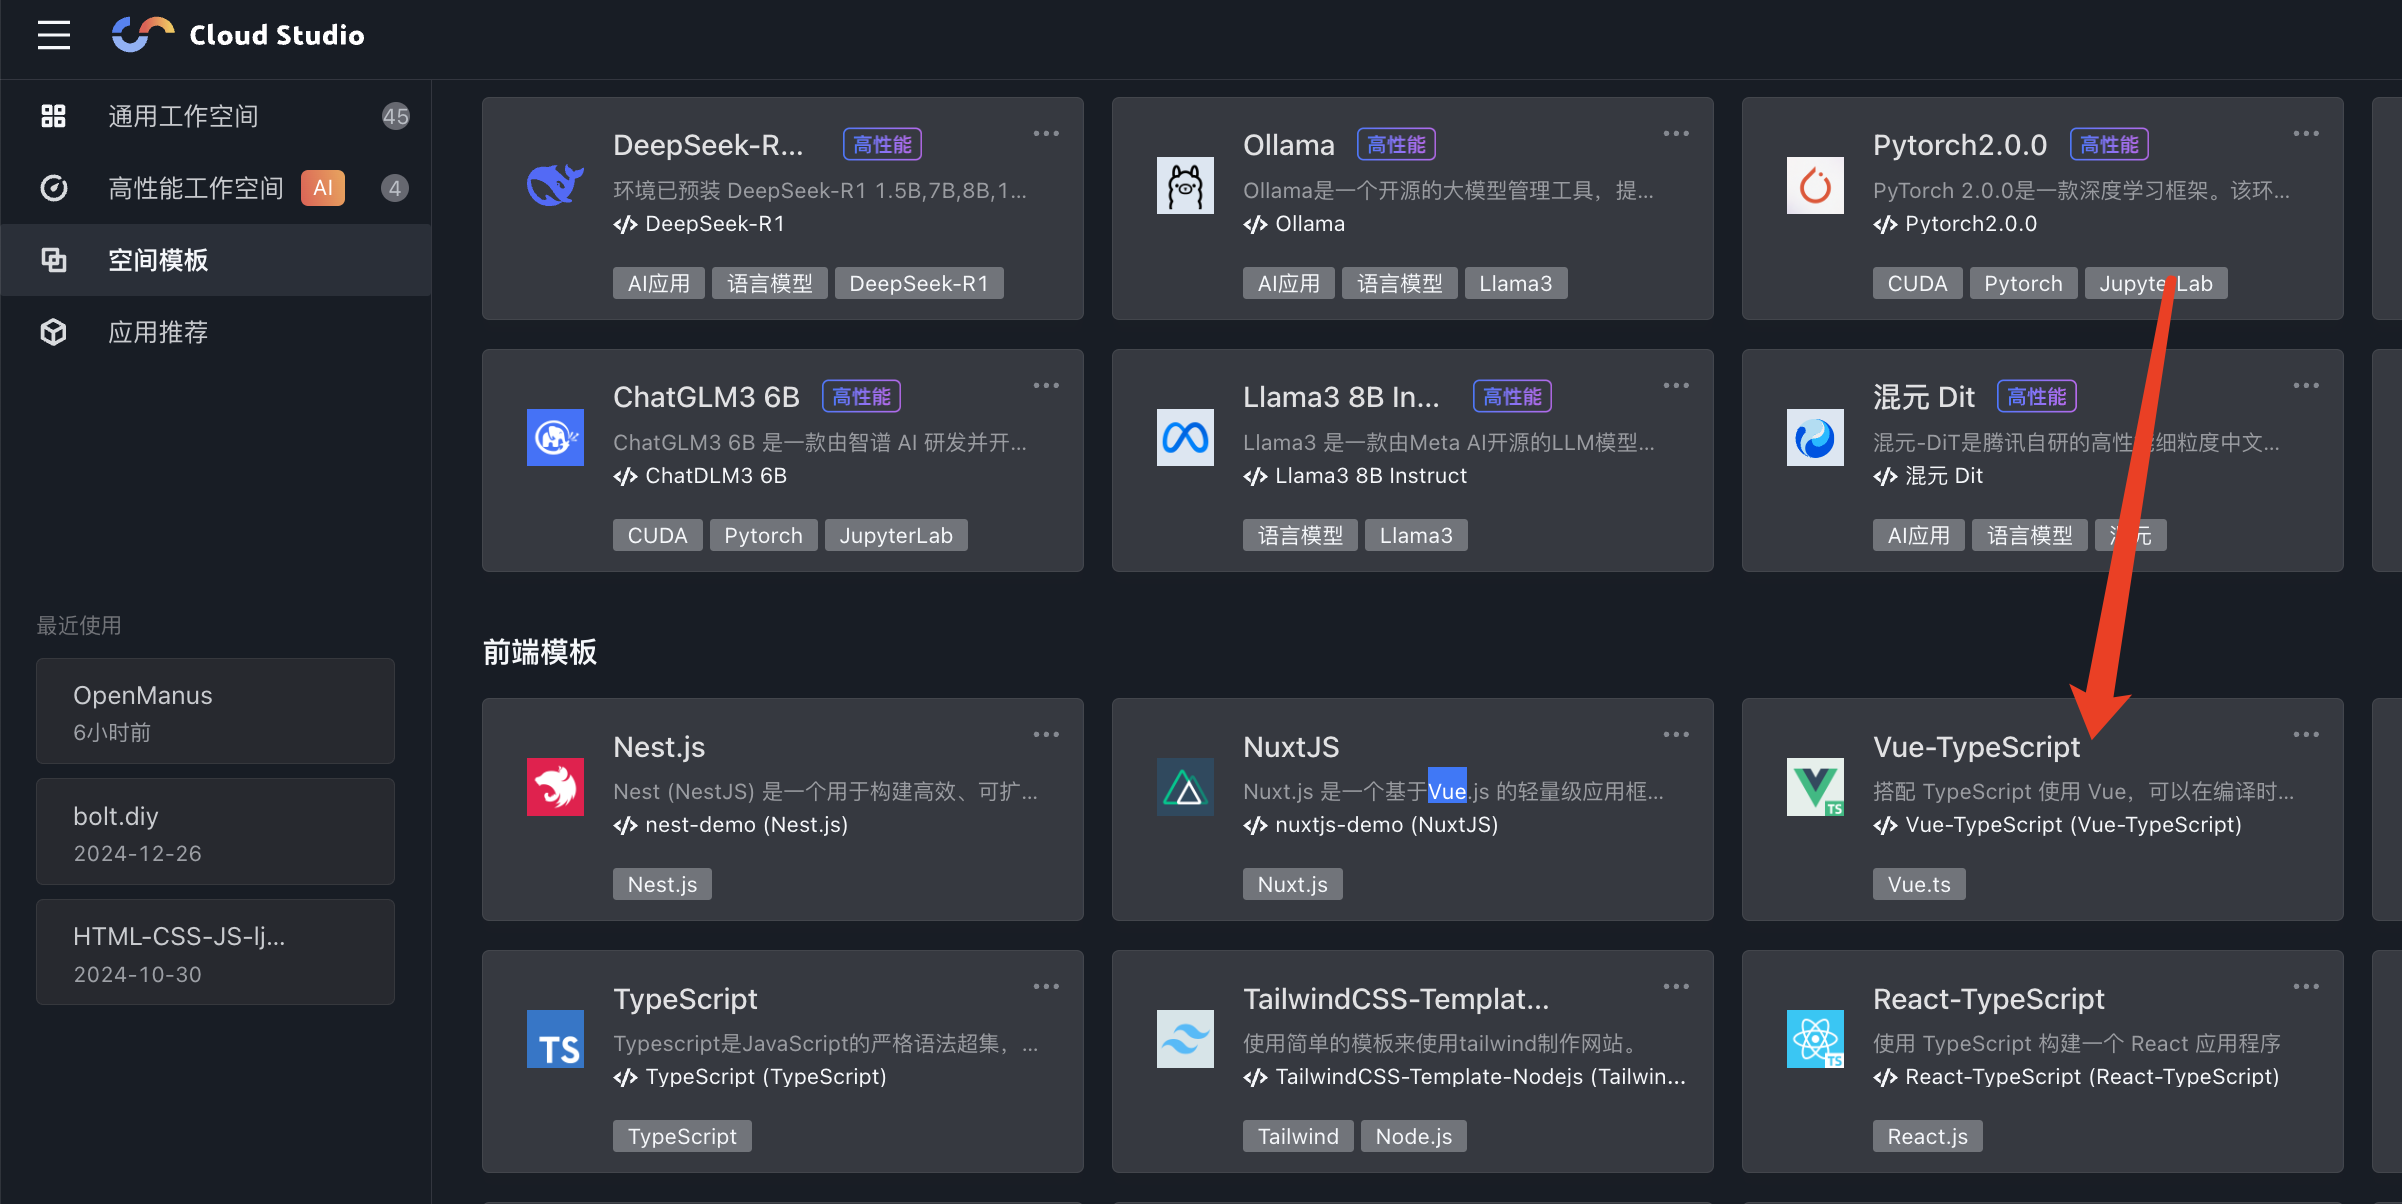Viewport: 2402px width, 1204px height.
Task: Click nest-demo (Nest.js) repository text
Action: tap(746, 825)
